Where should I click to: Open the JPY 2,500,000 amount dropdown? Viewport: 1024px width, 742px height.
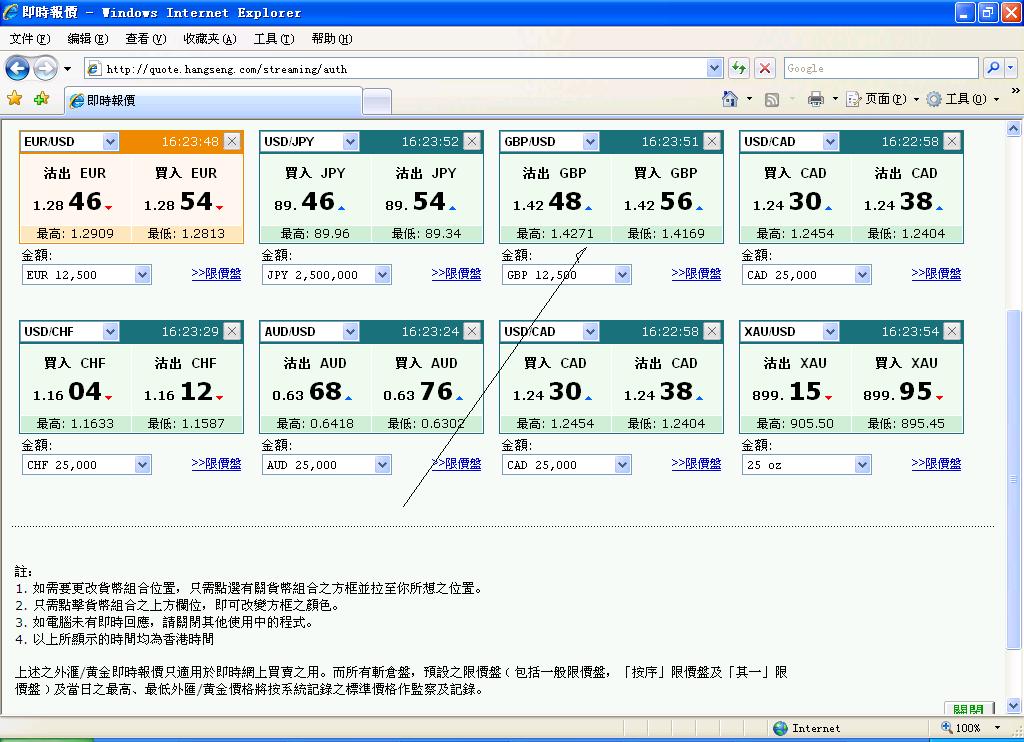tap(383, 275)
